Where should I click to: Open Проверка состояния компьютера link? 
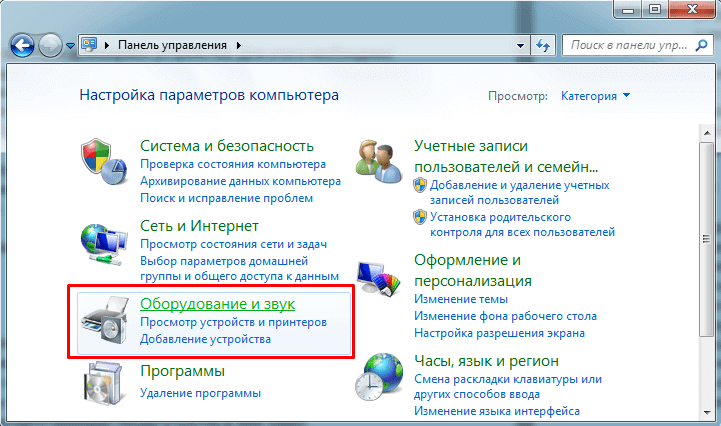click(x=233, y=164)
